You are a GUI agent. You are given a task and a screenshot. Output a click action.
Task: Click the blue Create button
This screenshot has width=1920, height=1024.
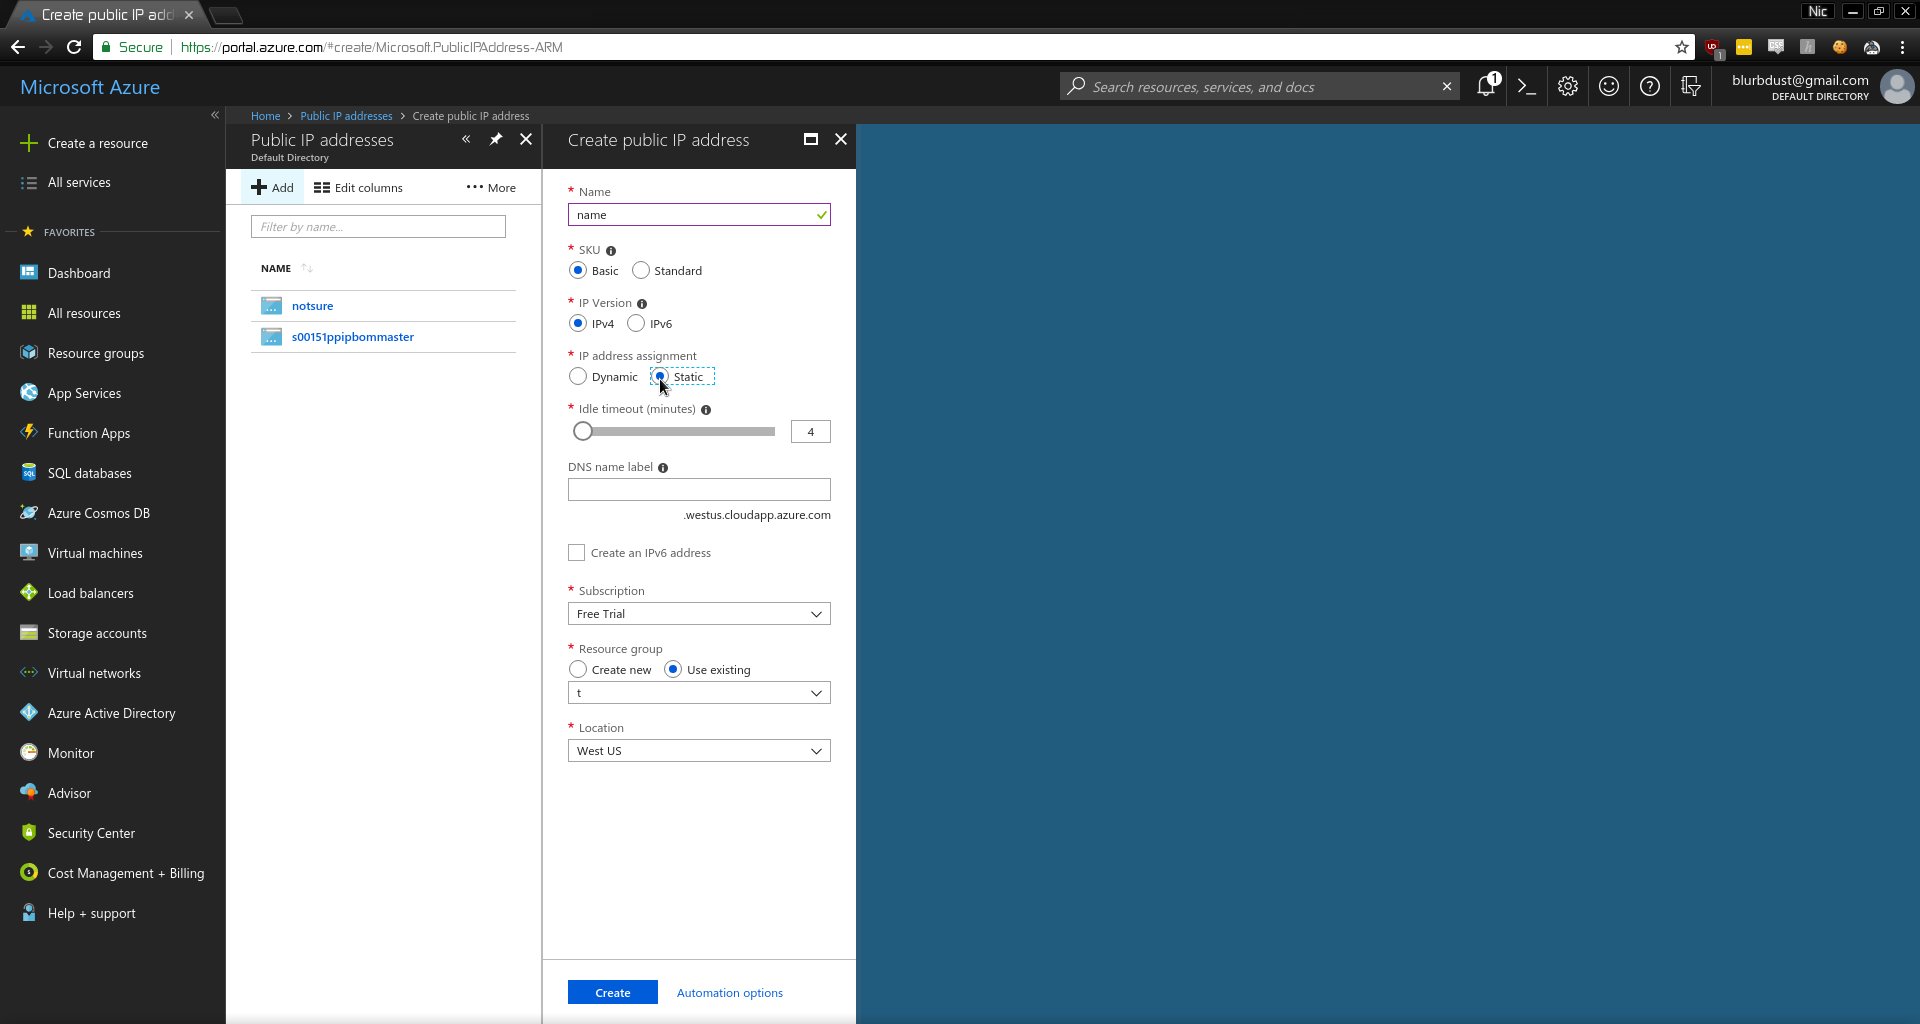[x=613, y=992]
